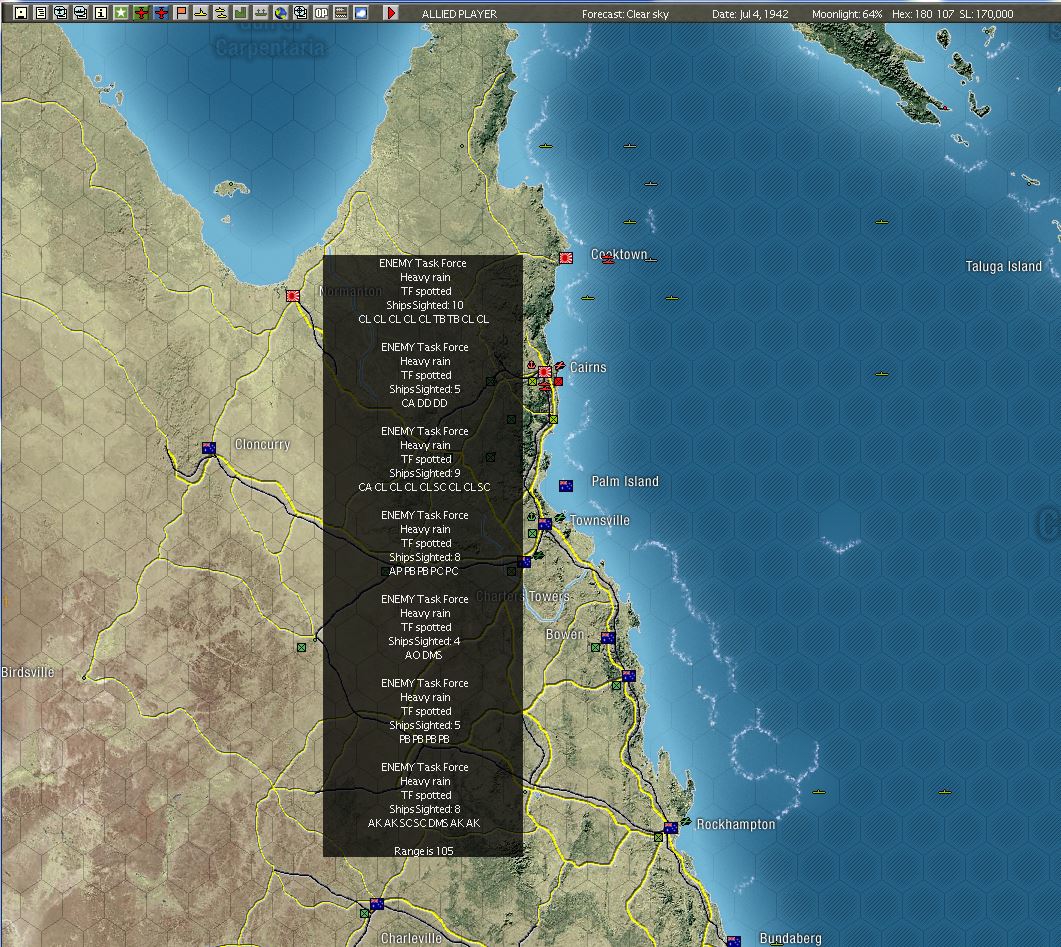1061x947 pixels.
Task: Click the orange flag toolbar icon
Action: pyautogui.click(x=181, y=13)
